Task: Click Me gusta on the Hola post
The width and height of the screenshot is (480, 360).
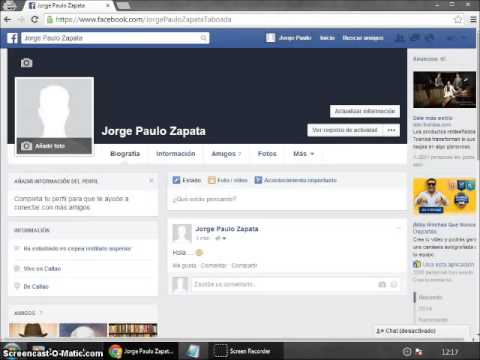Action: pos(184,266)
